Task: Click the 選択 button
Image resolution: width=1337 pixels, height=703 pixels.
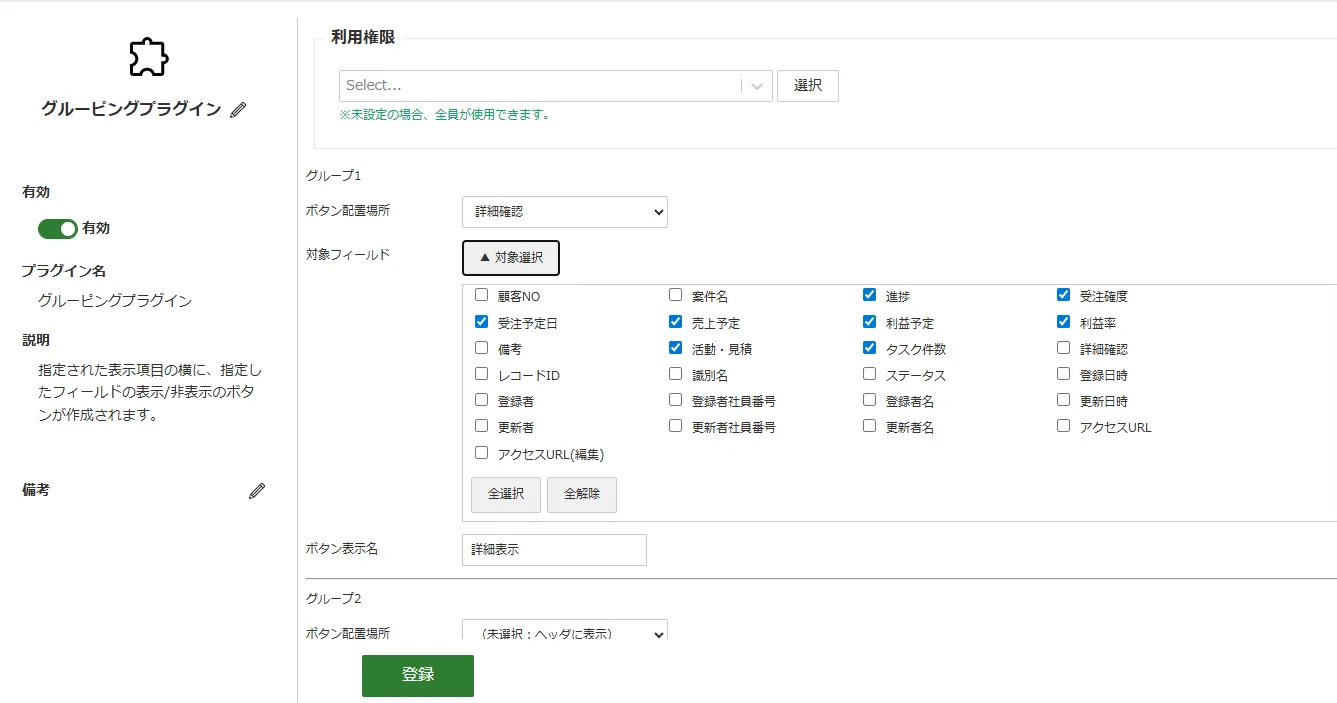Action: pyautogui.click(x=808, y=86)
